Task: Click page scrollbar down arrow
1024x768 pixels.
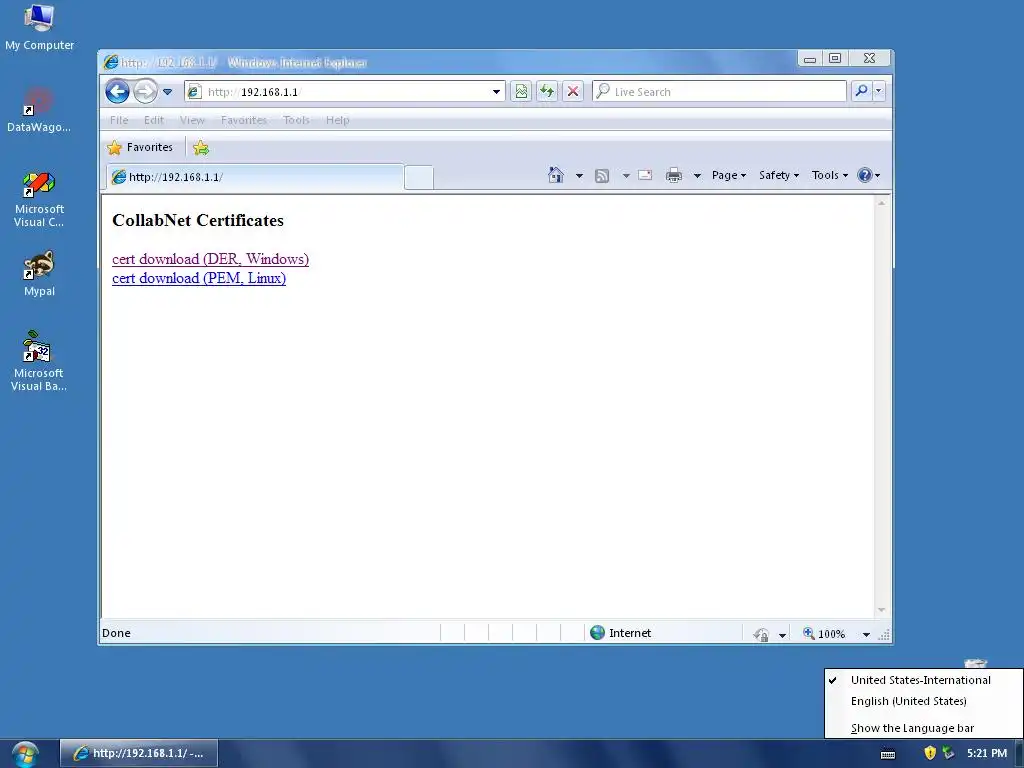Action: coord(882,610)
